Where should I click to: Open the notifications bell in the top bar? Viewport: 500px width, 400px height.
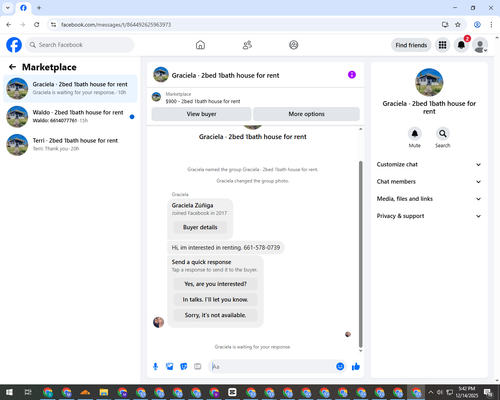461,45
